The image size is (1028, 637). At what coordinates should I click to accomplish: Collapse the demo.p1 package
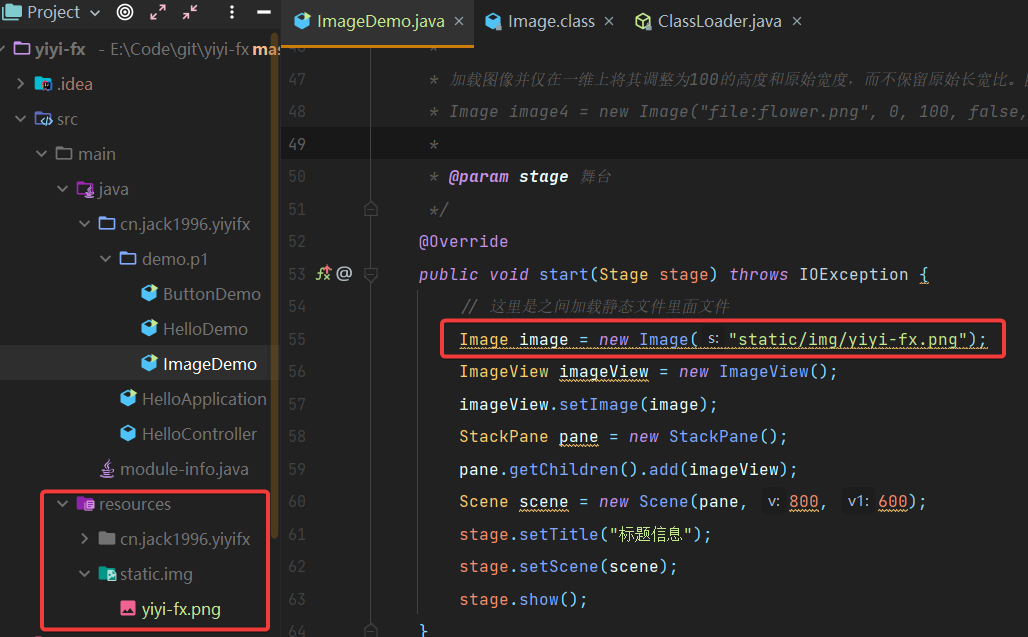pyautogui.click(x=105, y=259)
